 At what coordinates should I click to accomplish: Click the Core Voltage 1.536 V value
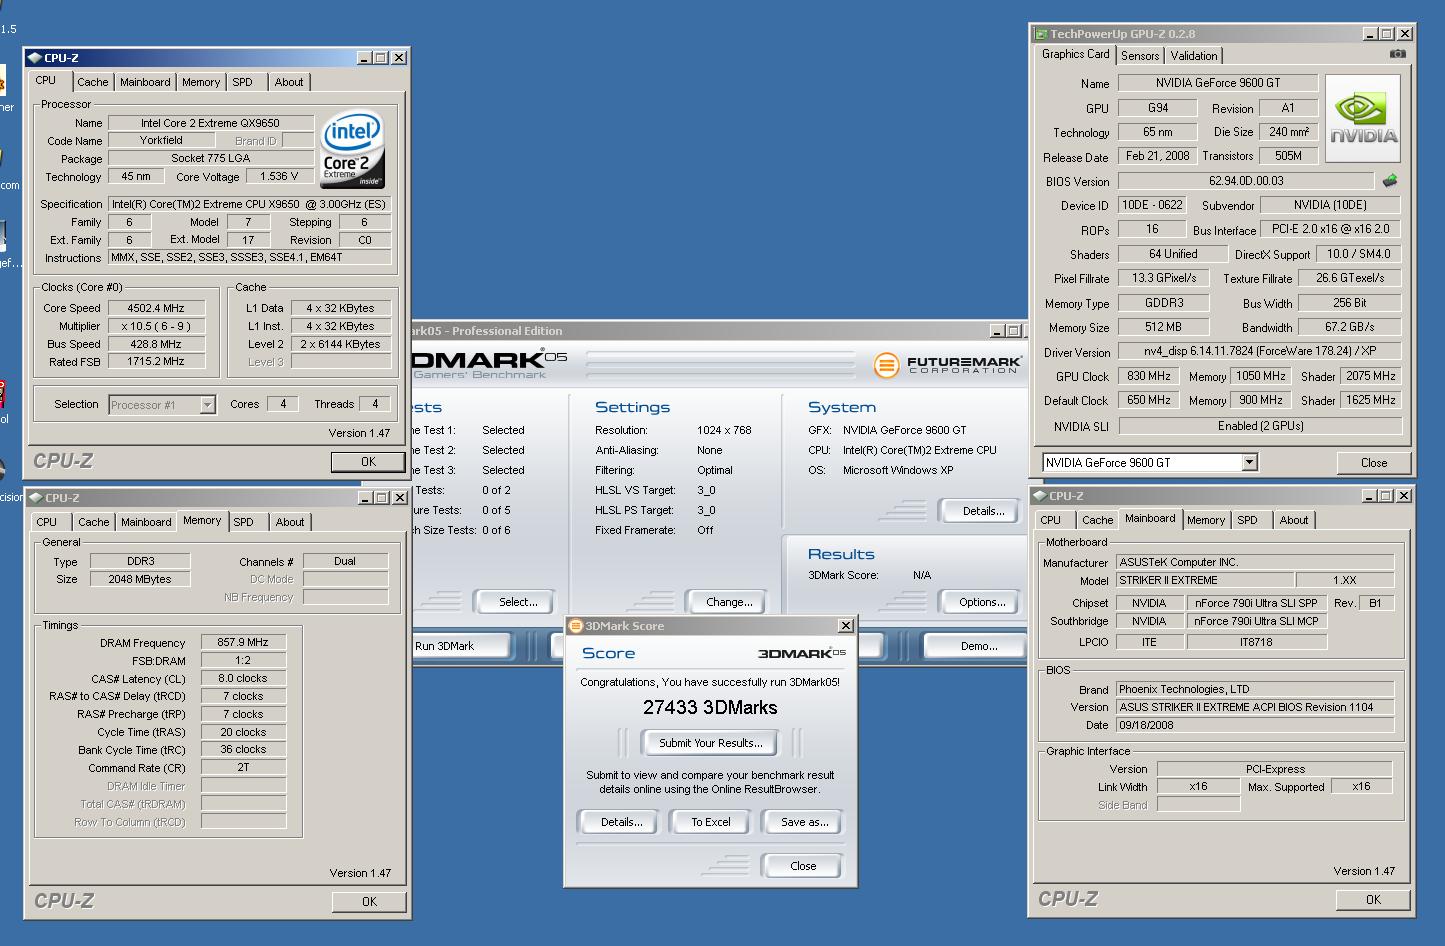(279, 176)
